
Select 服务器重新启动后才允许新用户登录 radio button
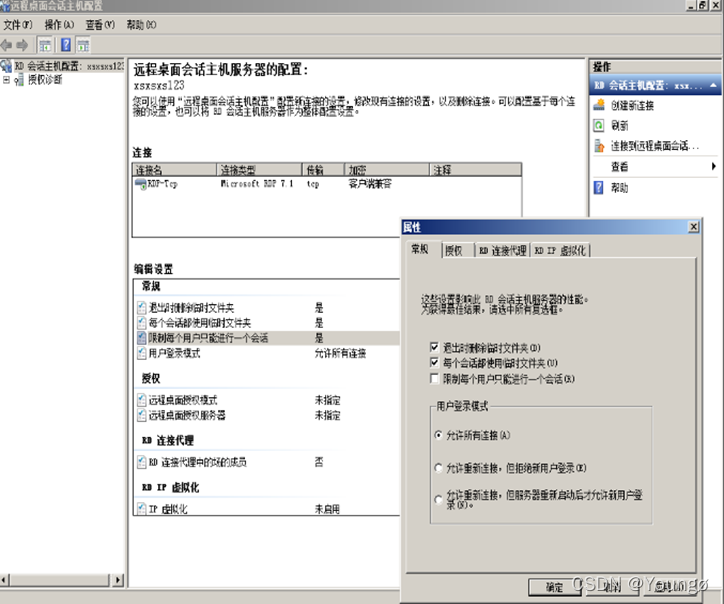coord(439,500)
